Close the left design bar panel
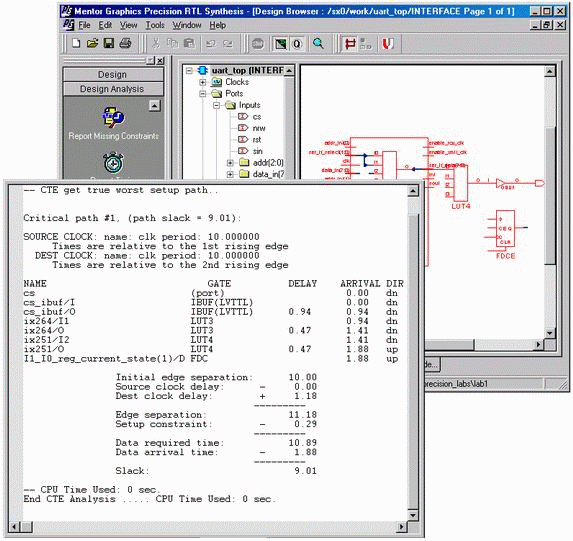 160,61
